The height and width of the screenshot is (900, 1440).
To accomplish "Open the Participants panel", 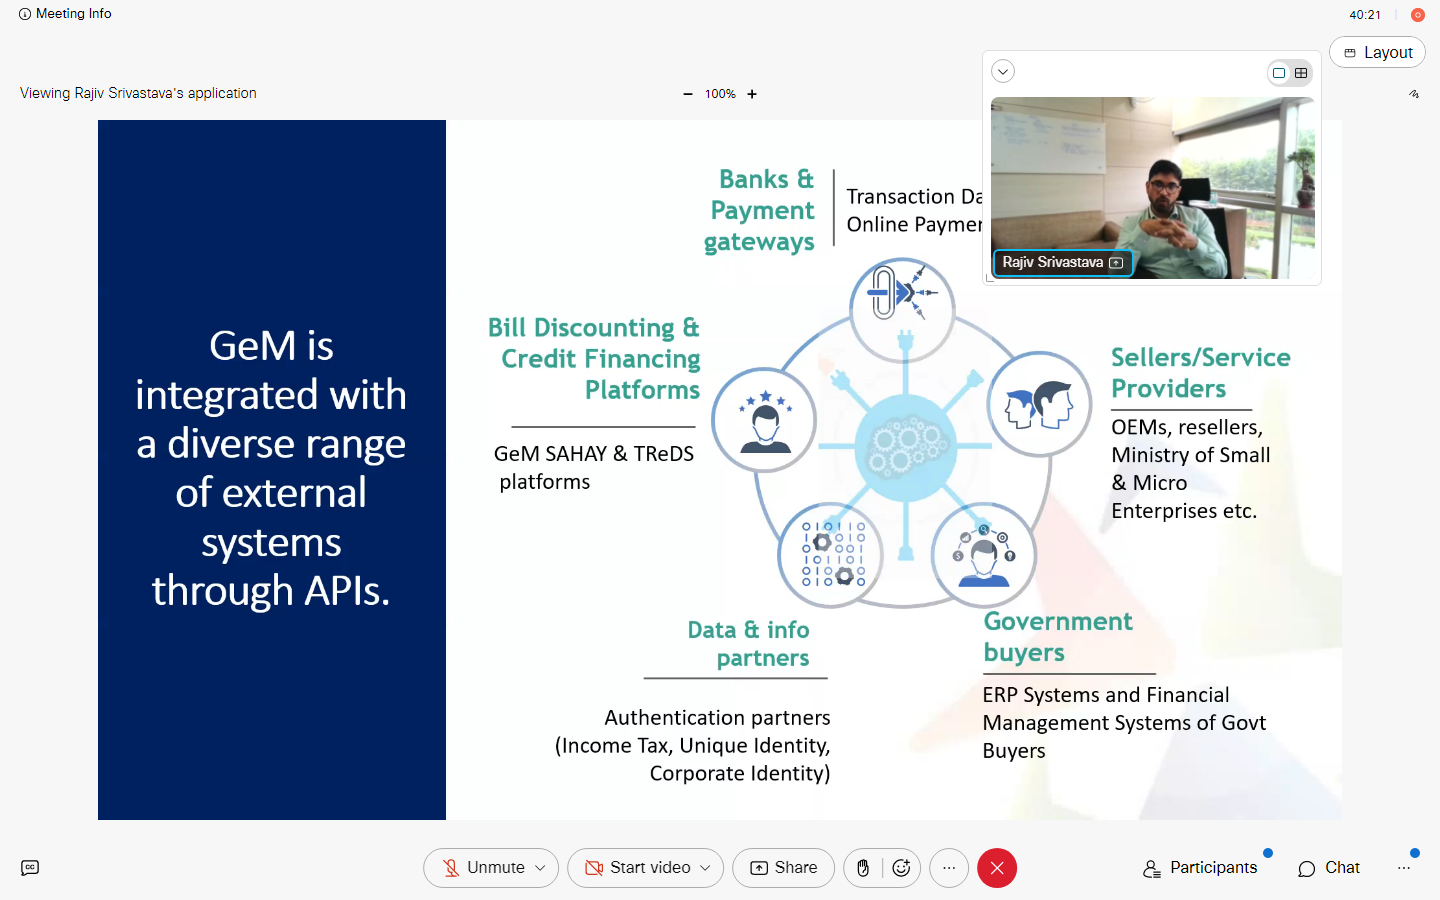I will 1200,868.
